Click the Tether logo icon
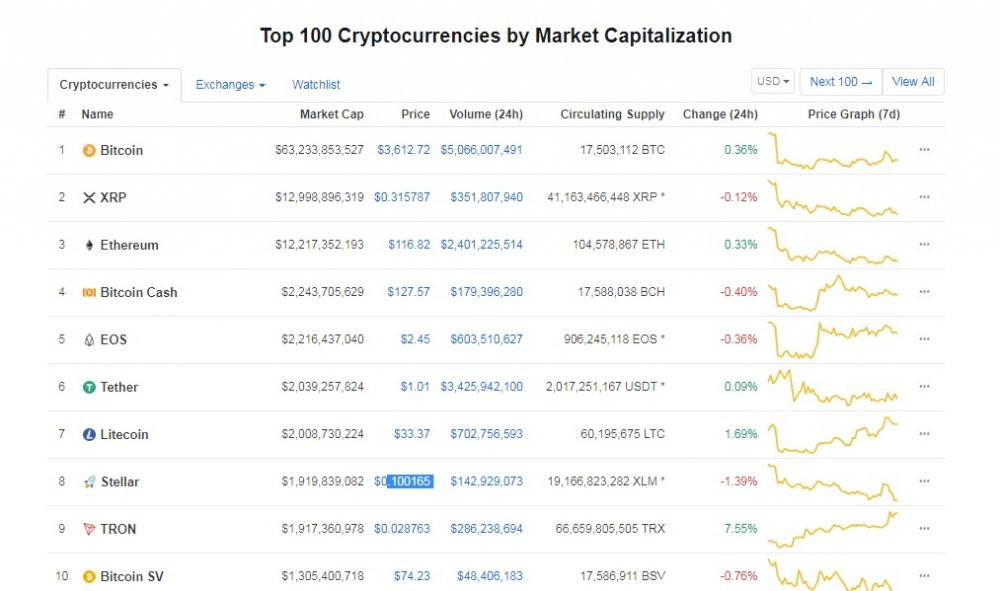Viewport: 1000px width, 591px height. pos(89,387)
